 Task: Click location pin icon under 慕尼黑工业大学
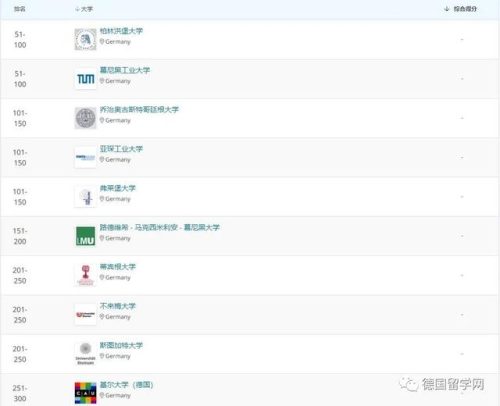coord(102,81)
